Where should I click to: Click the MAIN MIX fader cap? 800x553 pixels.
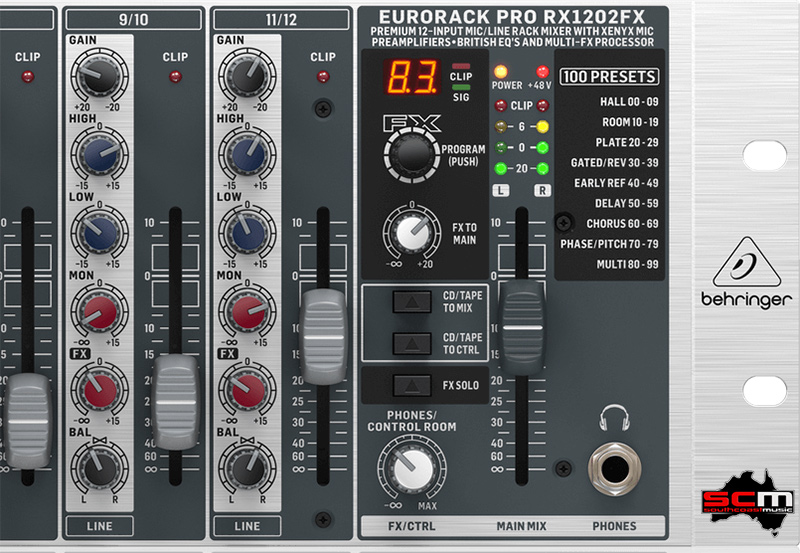[x=522, y=328]
